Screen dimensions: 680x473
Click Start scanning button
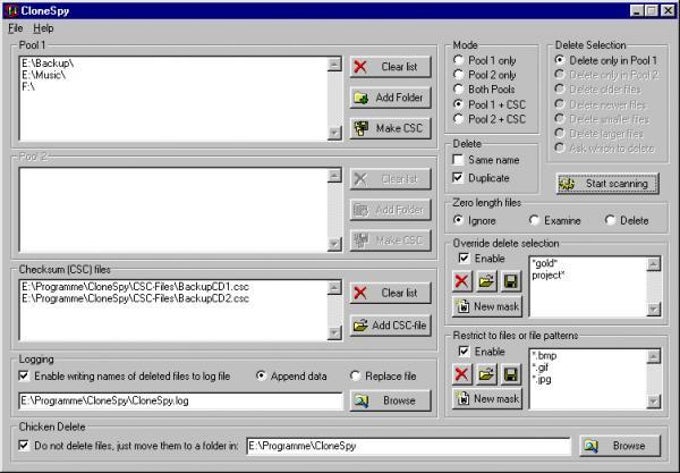[x=607, y=183]
